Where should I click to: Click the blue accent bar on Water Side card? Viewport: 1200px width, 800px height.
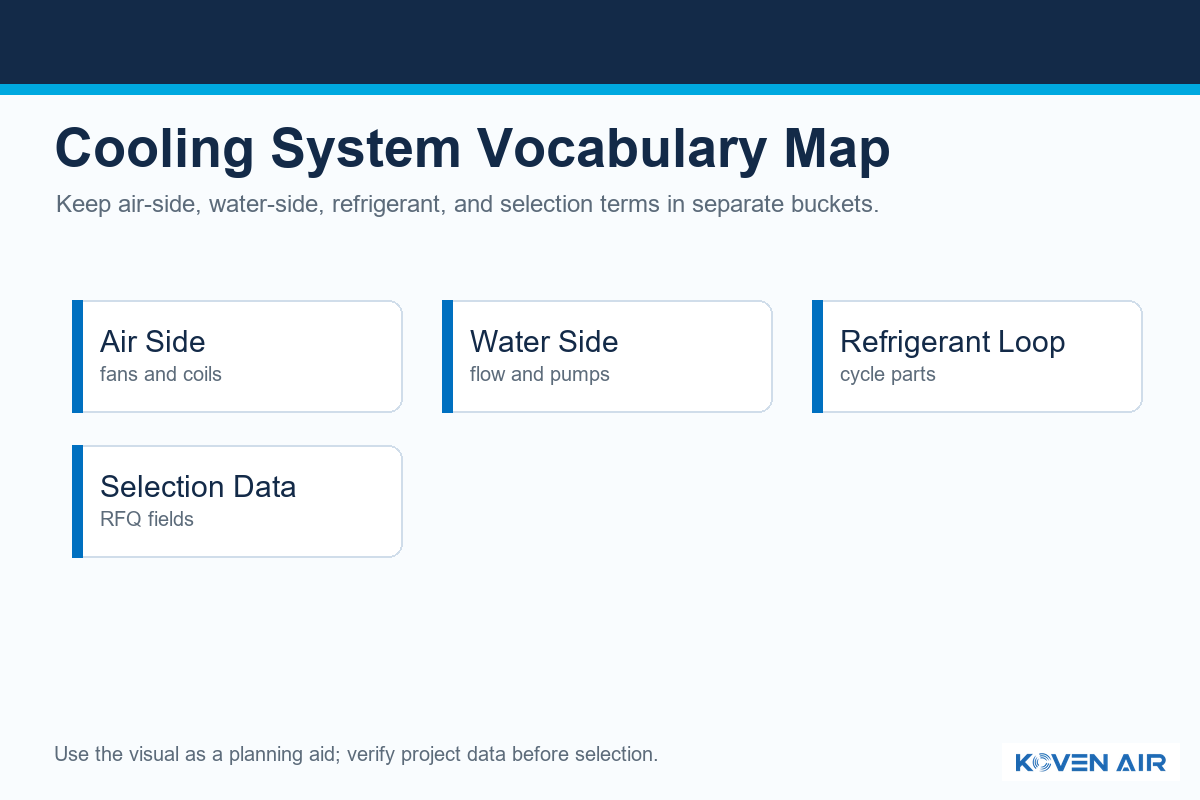click(x=447, y=356)
